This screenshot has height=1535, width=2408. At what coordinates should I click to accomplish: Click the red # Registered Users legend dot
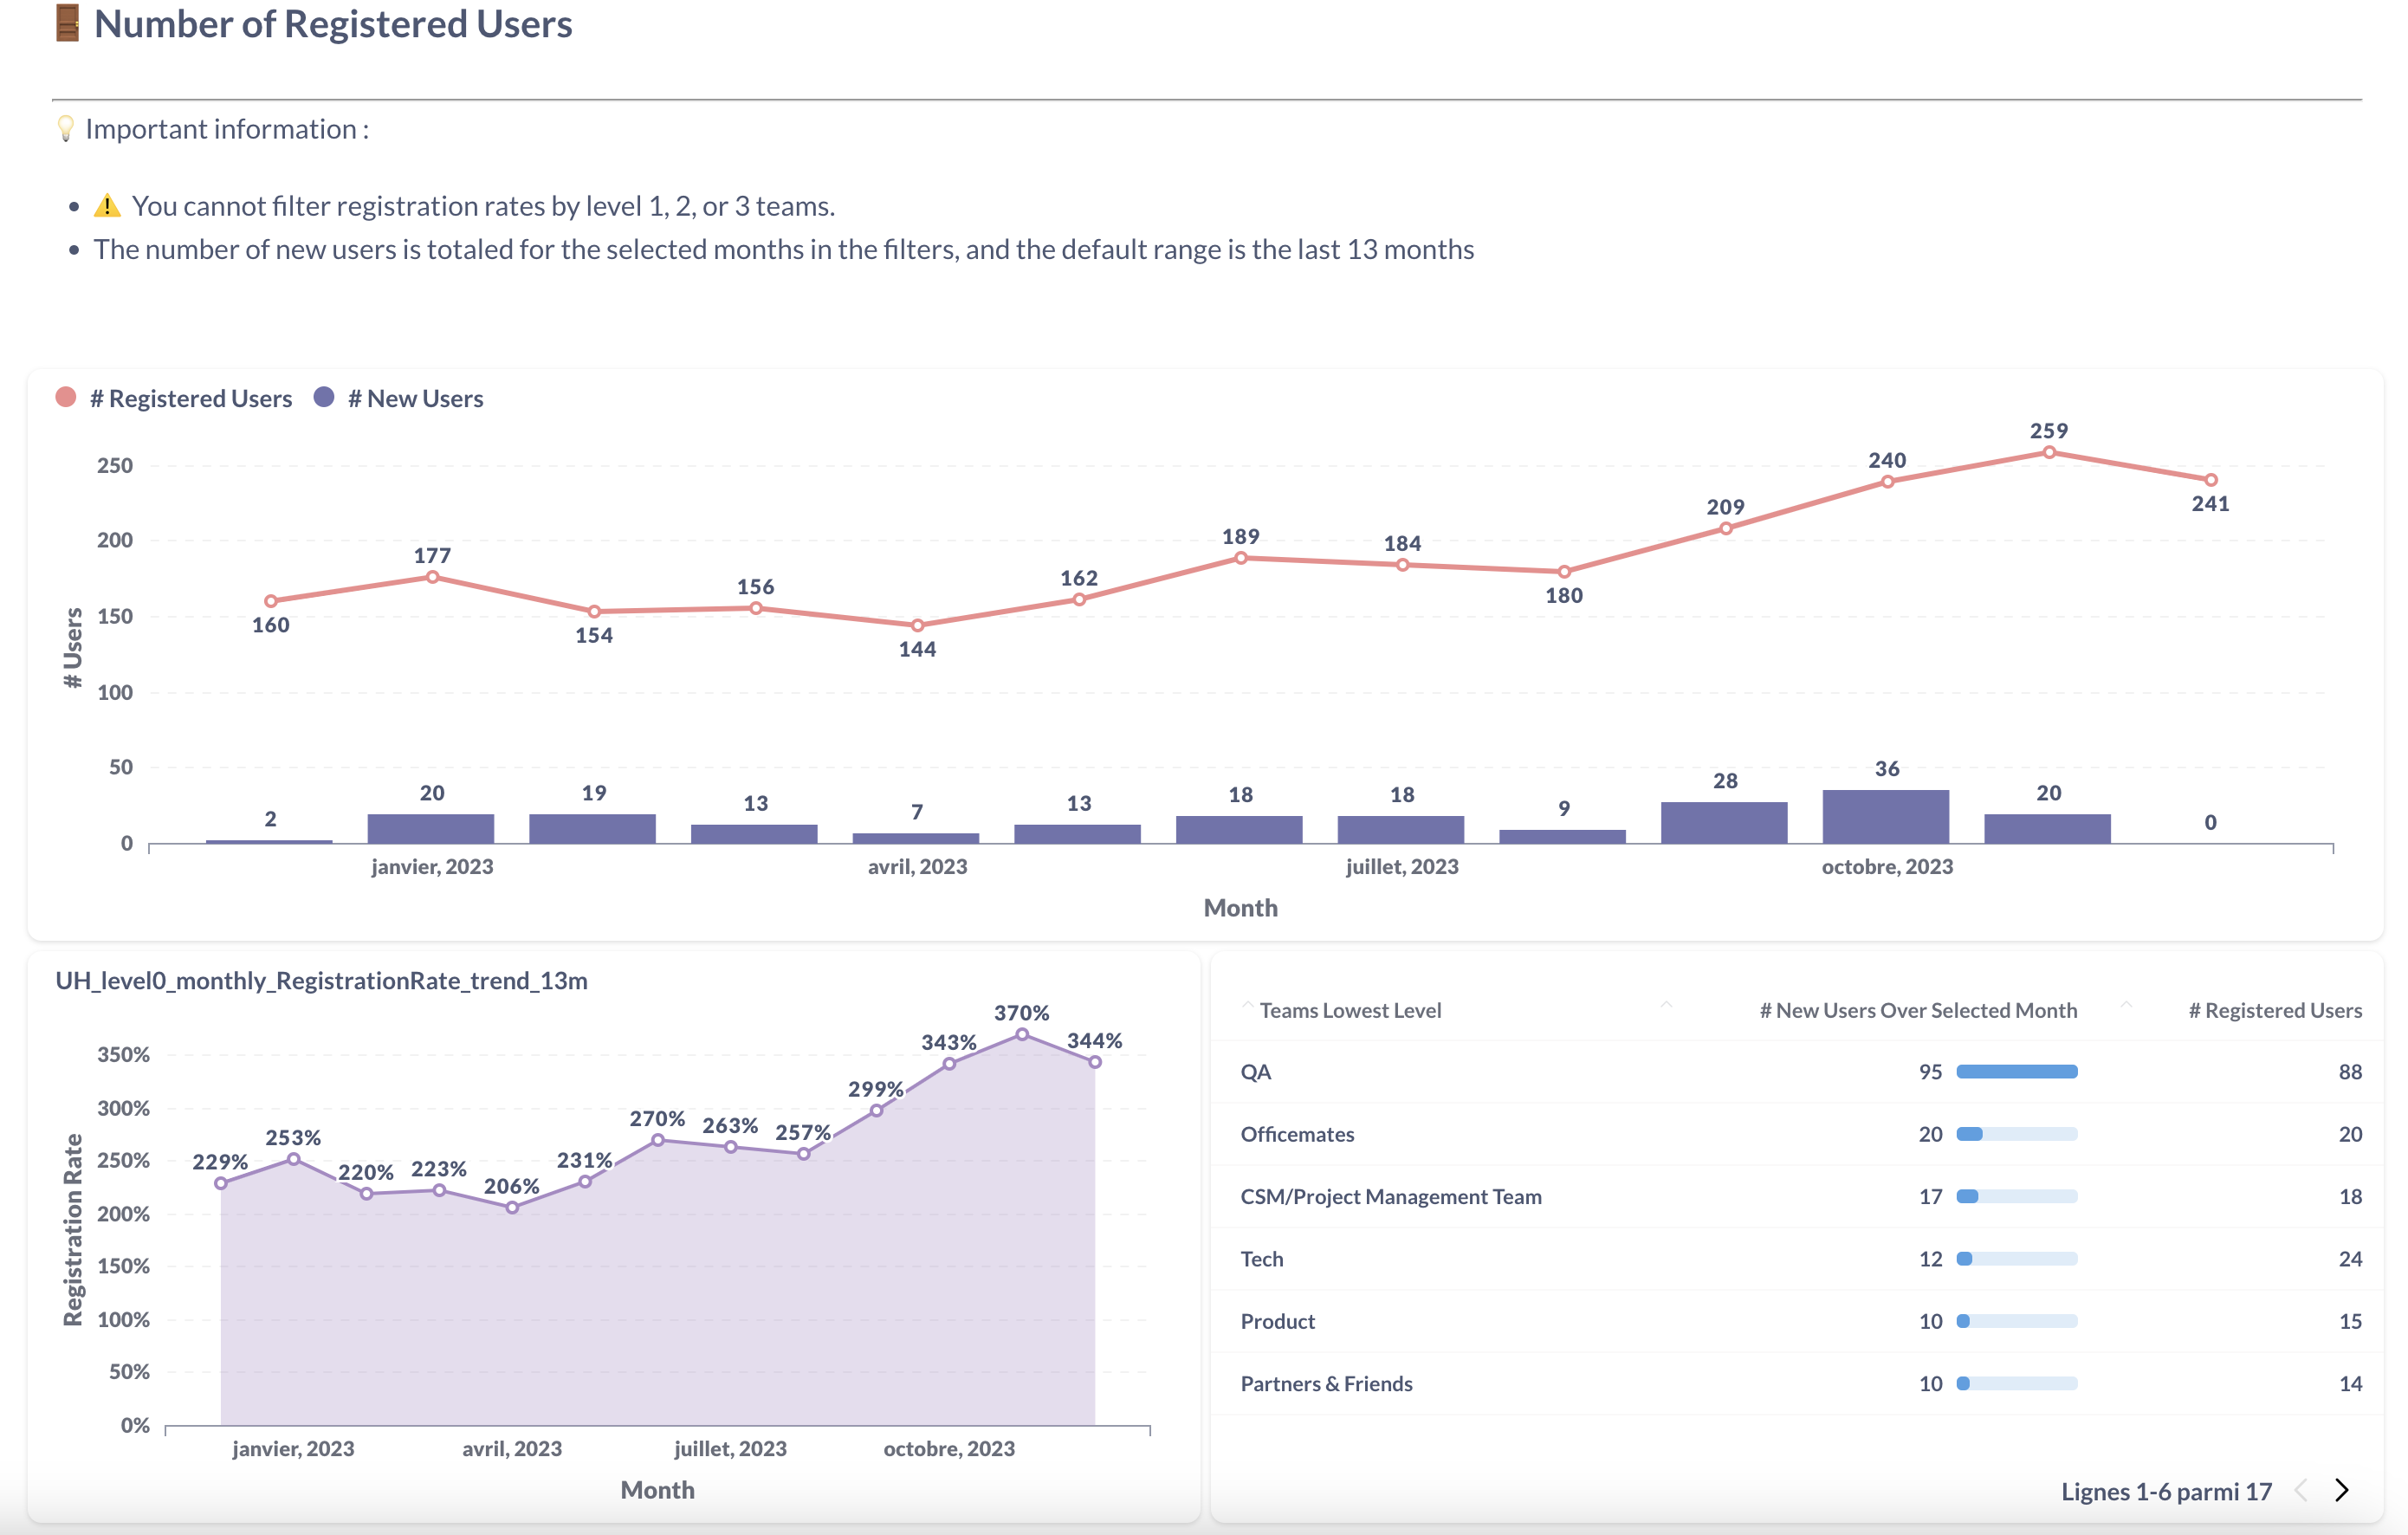(x=66, y=397)
